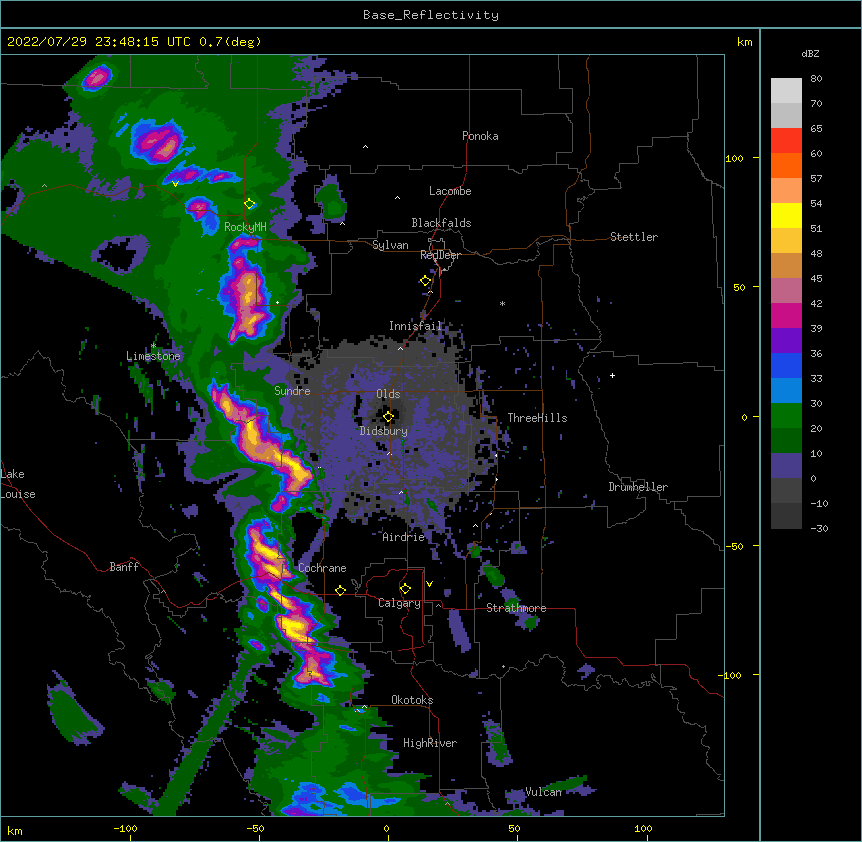
Task: Select the Airdrie label
Action: (404, 537)
